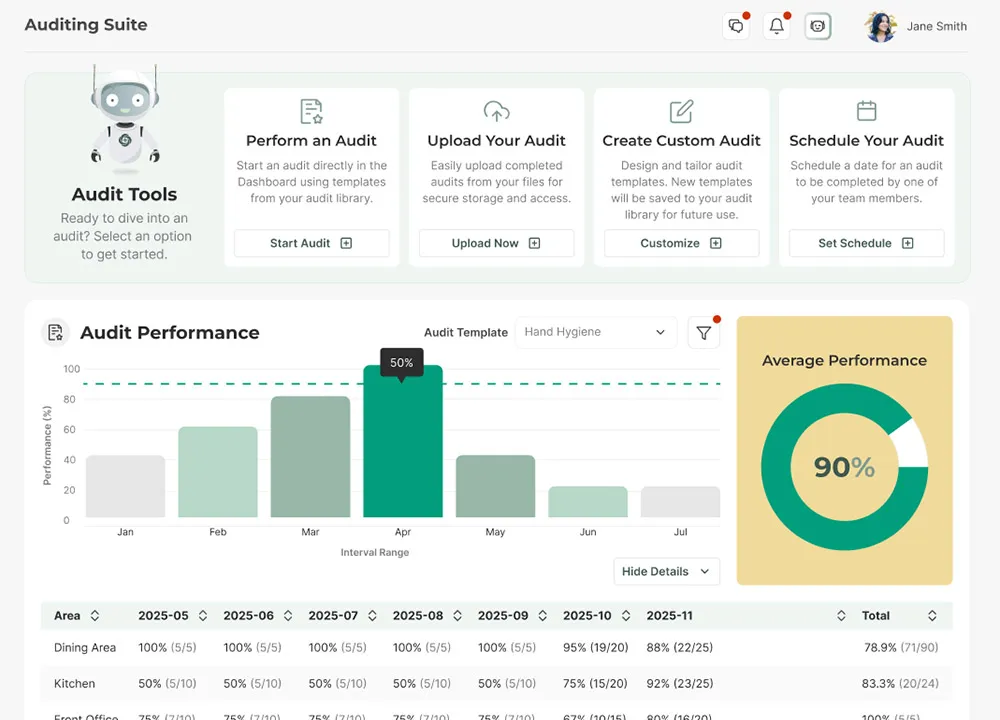
Task: Click Kitchen total 83.3% (20/24)
Action: click(x=900, y=684)
